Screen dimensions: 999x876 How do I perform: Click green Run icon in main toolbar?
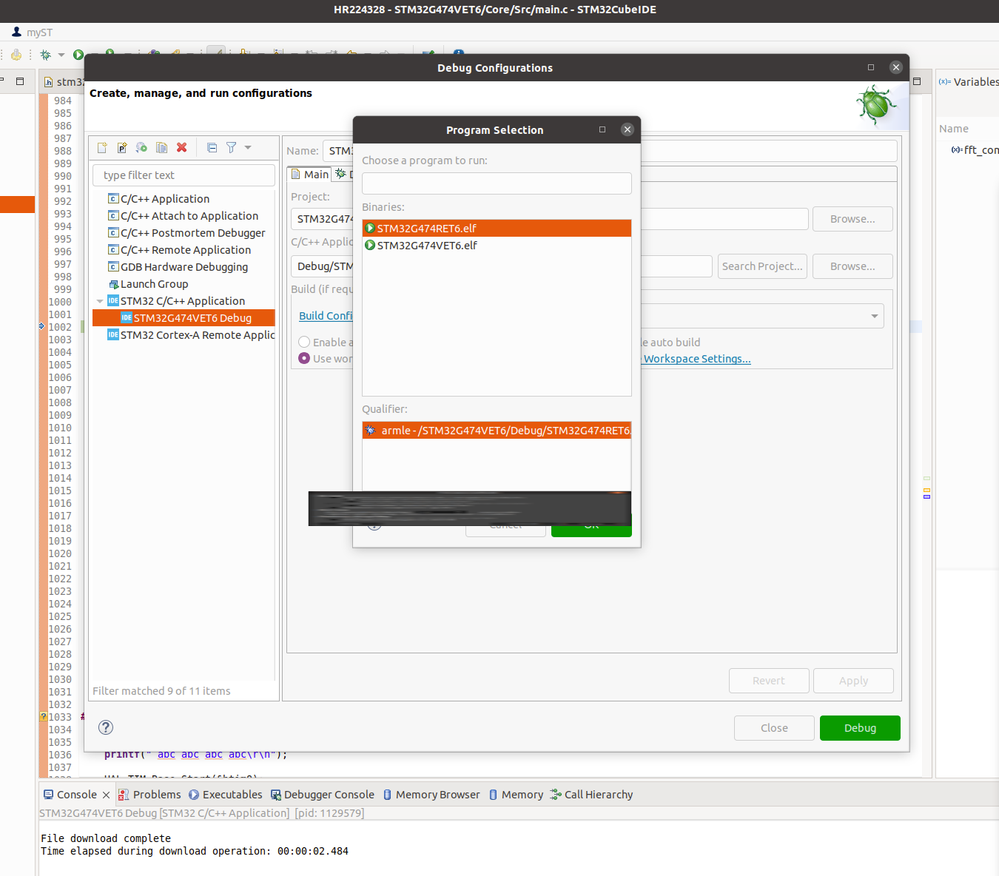78,55
